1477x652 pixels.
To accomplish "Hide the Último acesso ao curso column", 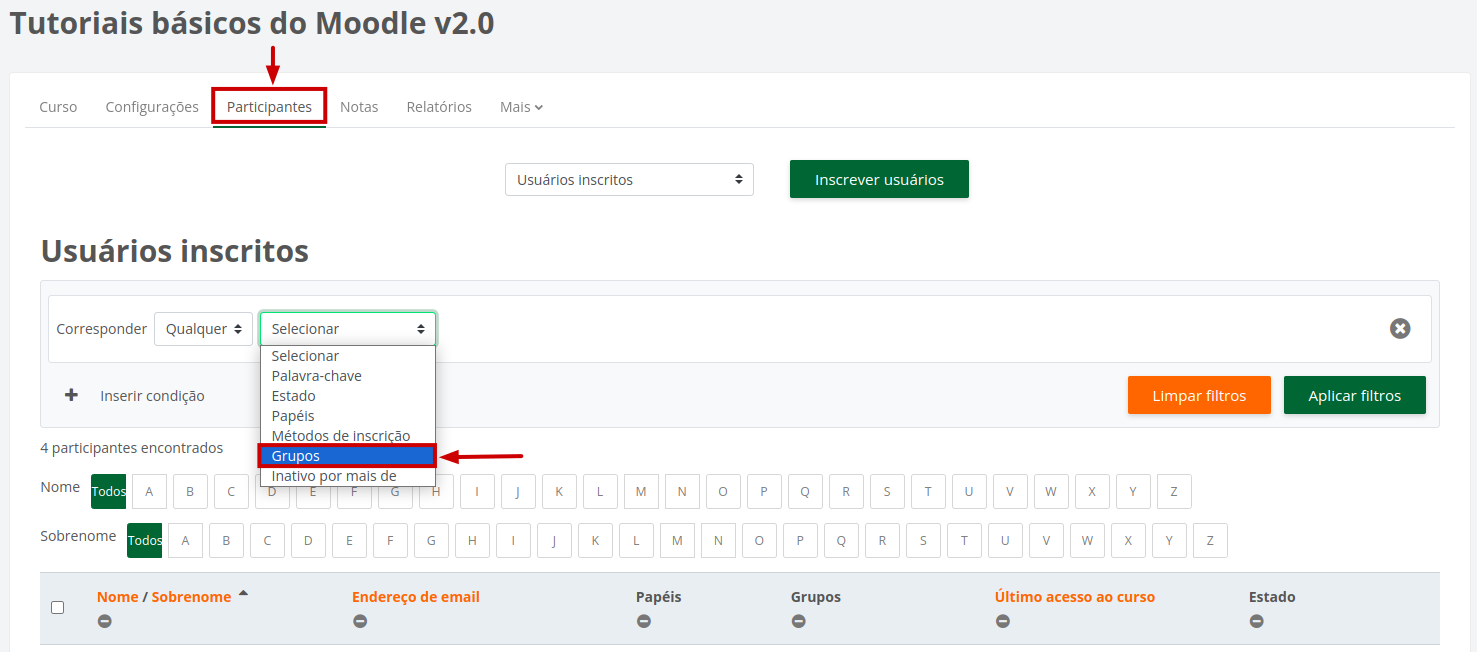I will coord(1003,621).
